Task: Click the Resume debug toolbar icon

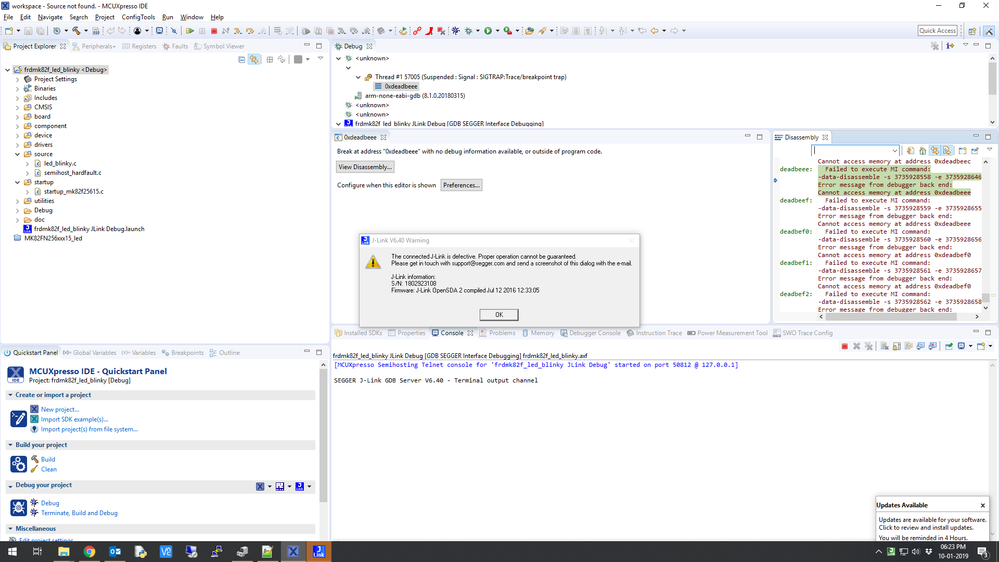Action: 190,31
